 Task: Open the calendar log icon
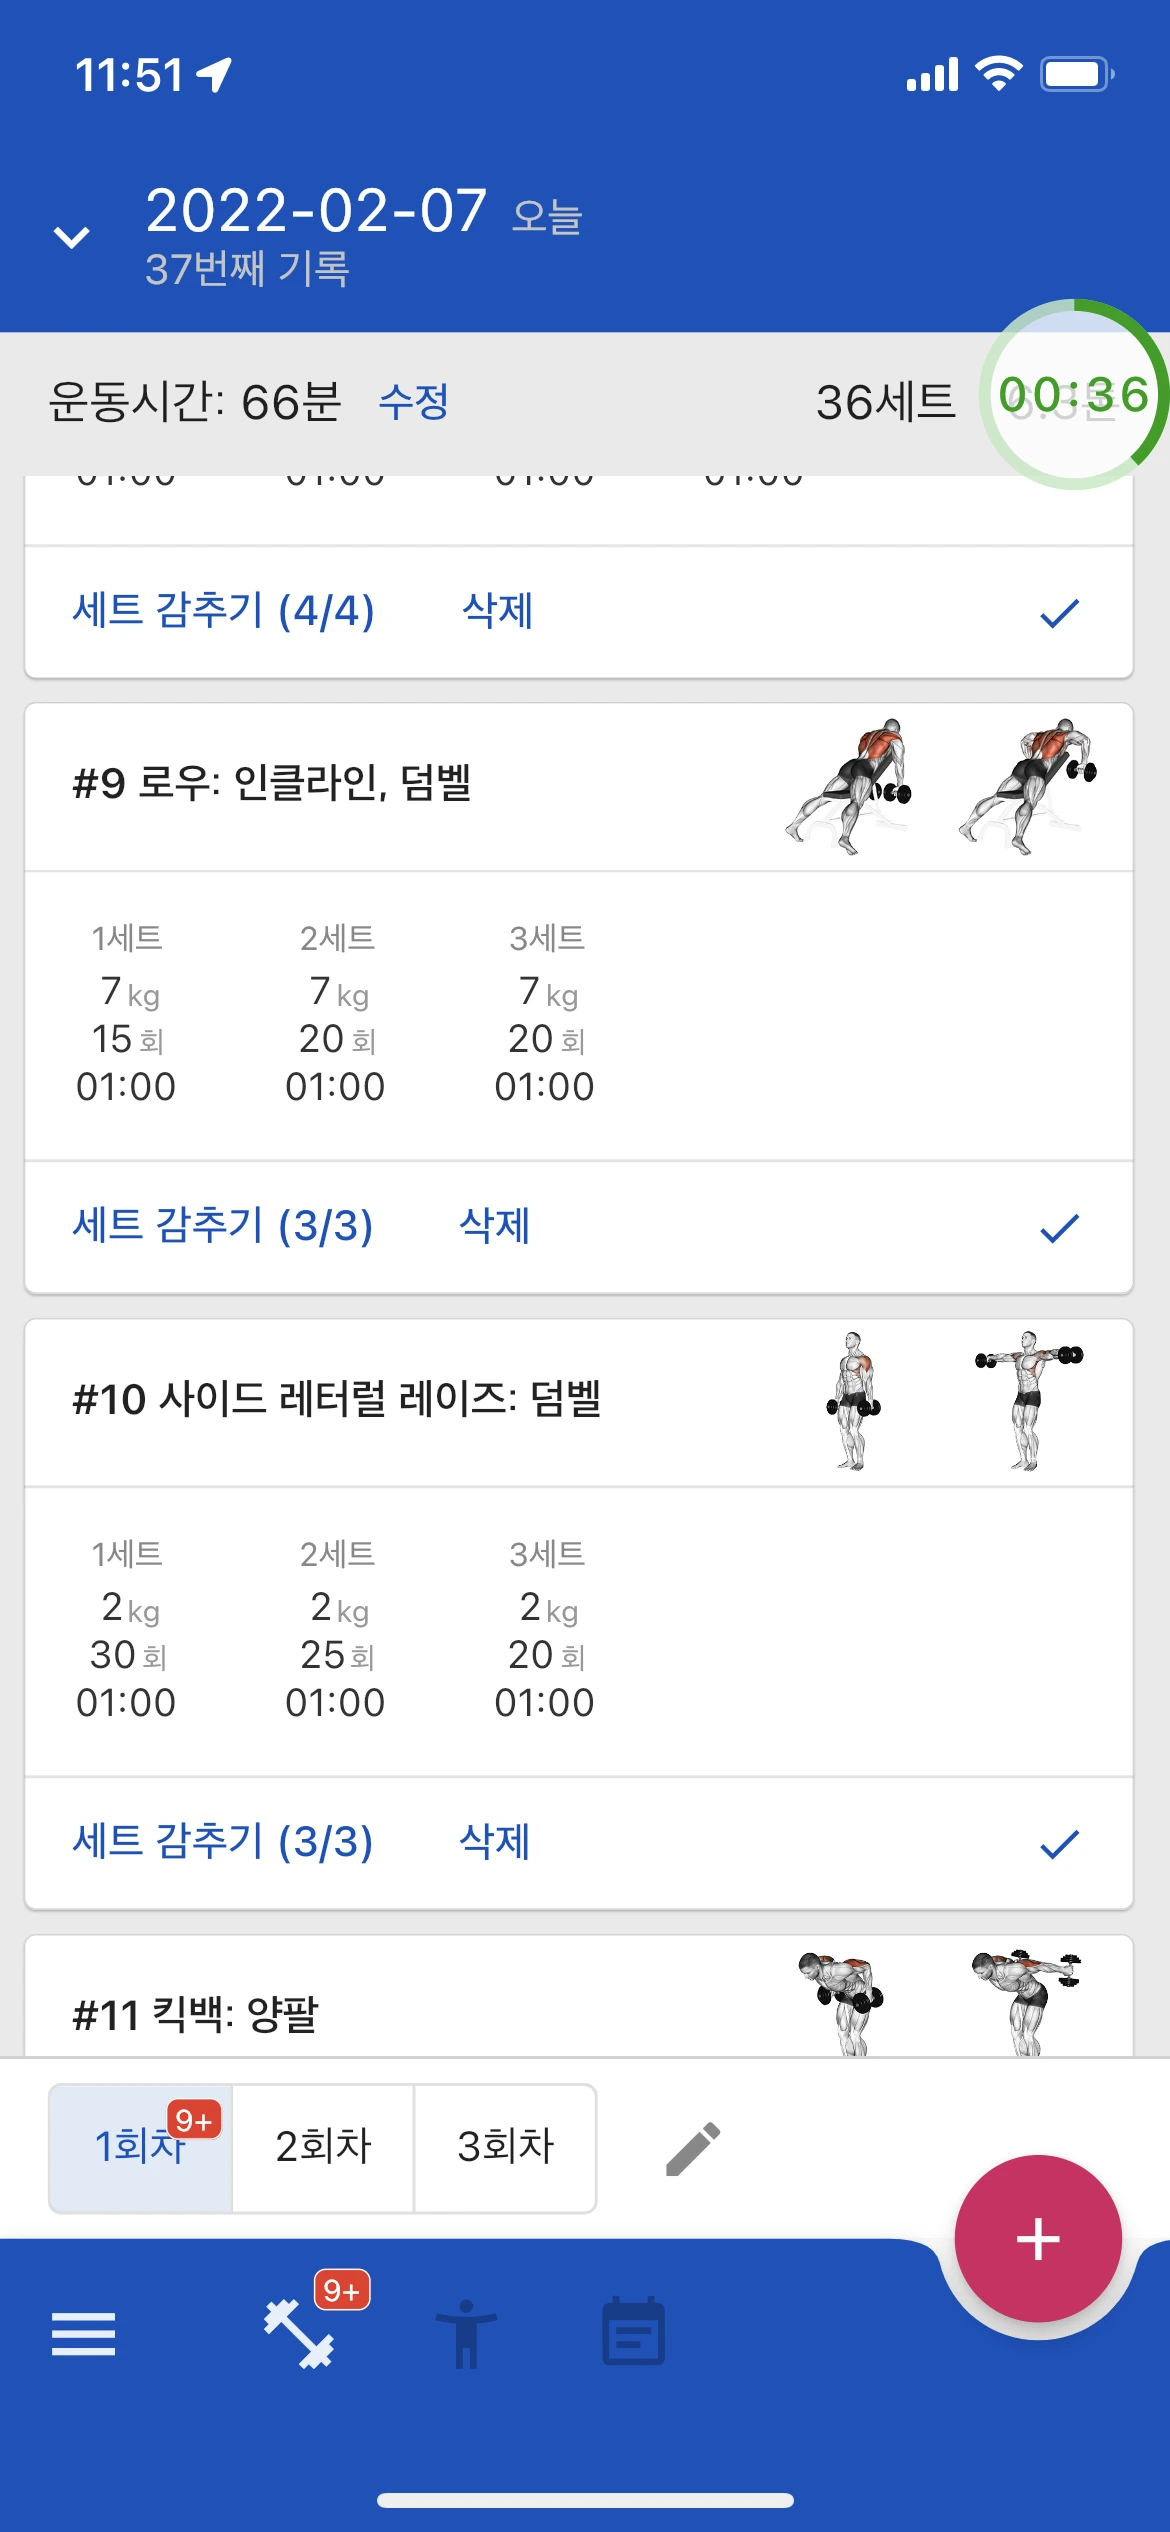point(633,2331)
